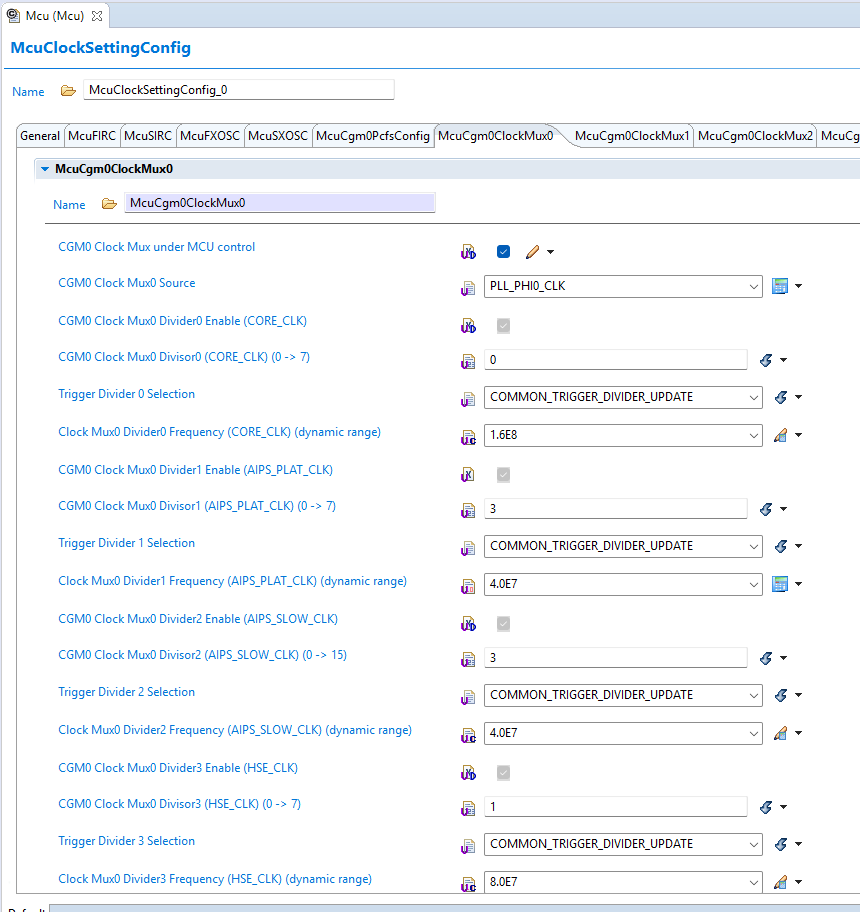Click parameter icon for Divisor0 (CORE_CLK) field
860x912 pixels.
468,362
